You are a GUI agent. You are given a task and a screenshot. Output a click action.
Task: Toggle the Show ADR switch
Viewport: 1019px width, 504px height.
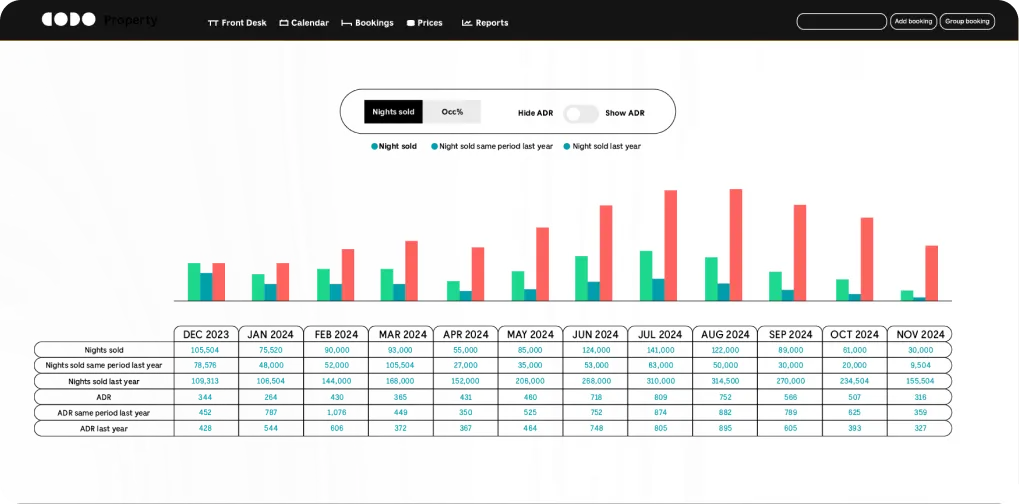tap(580, 113)
